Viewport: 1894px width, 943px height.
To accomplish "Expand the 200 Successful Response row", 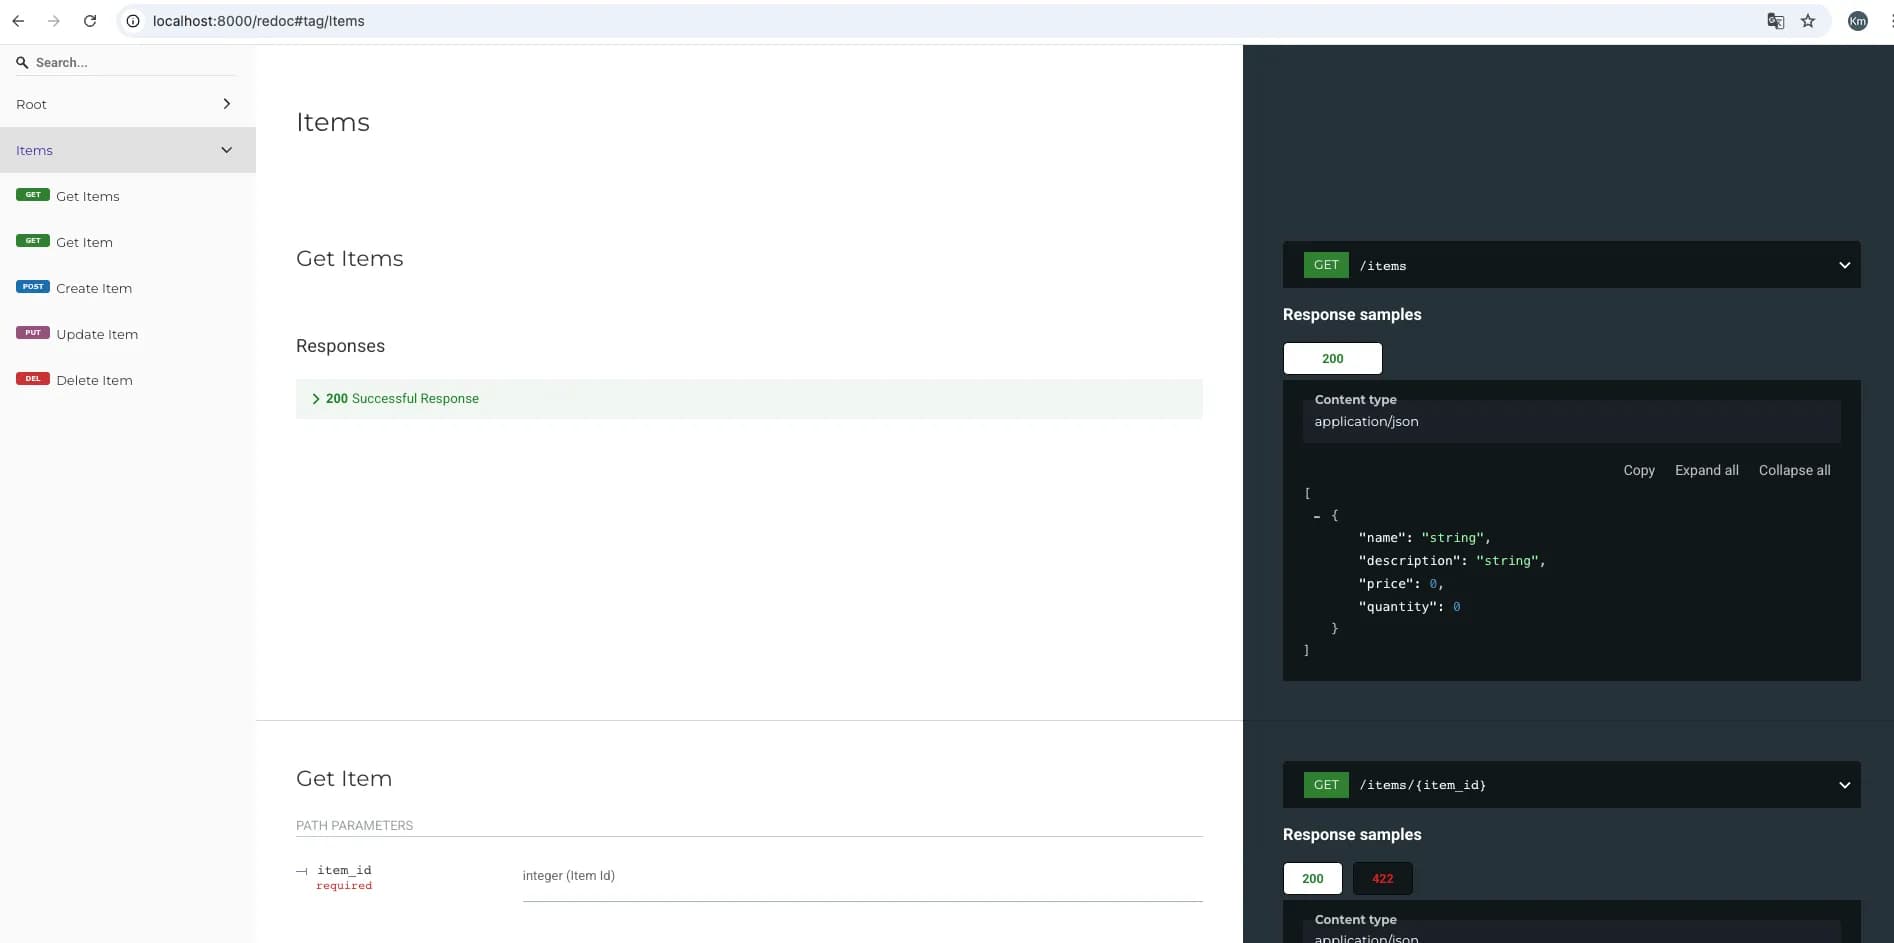I will tap(749, 398).
